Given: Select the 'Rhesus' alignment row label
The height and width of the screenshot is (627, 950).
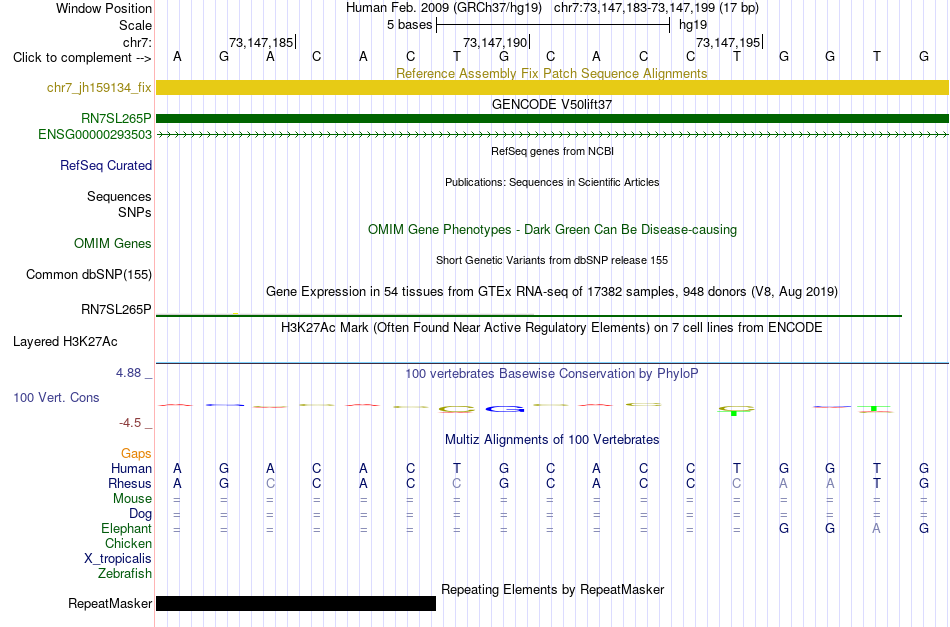Looking at the screenshot, I should [x=130, y=483].
